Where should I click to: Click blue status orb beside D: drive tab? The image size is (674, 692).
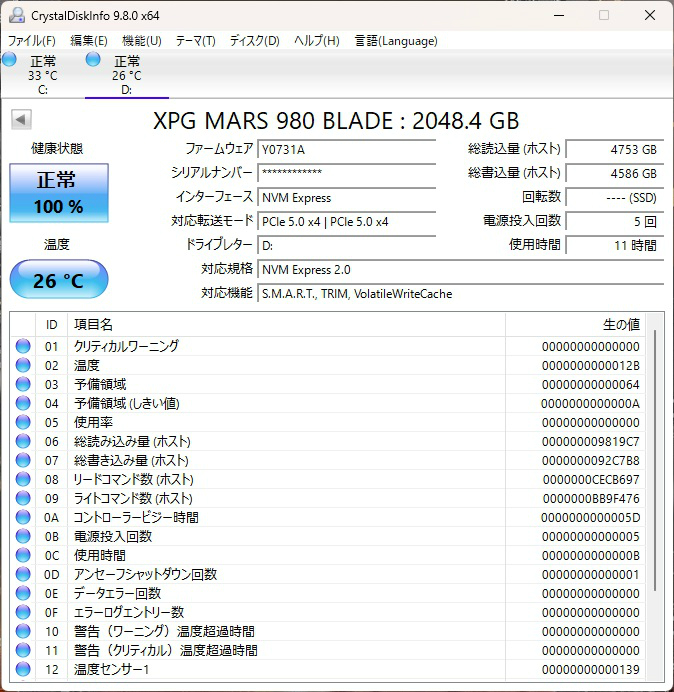93,59
